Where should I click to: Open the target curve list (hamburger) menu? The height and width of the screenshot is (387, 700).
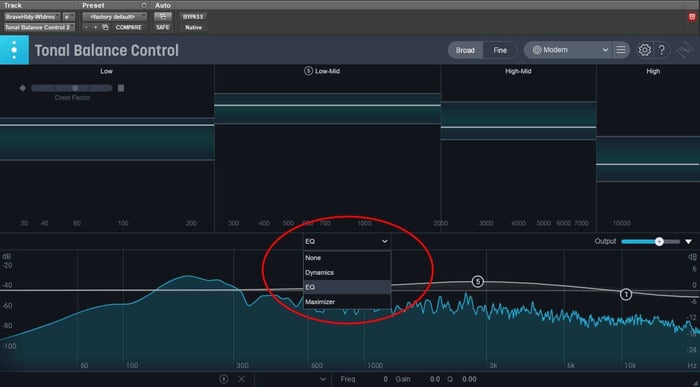621,50
